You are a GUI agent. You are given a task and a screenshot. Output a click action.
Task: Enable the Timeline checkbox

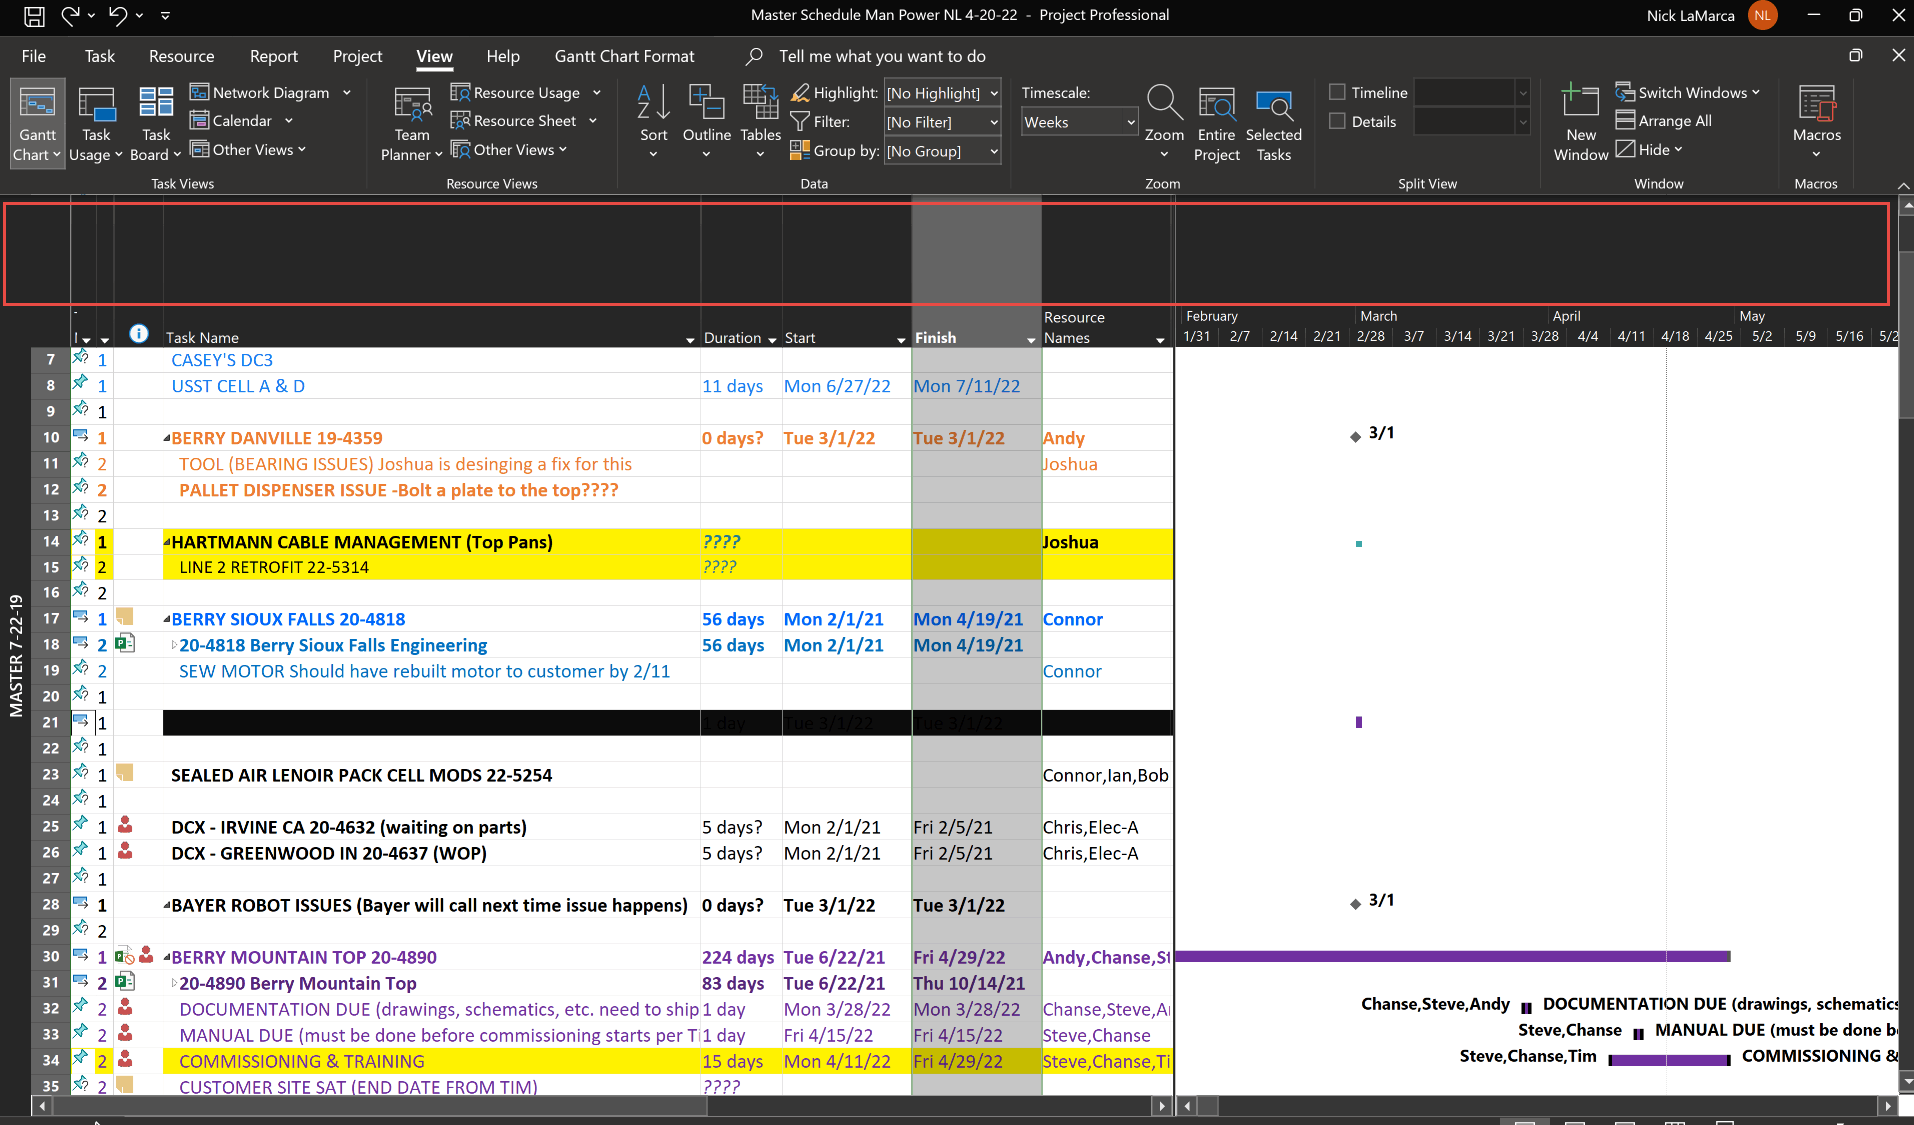click(1337, 92)
